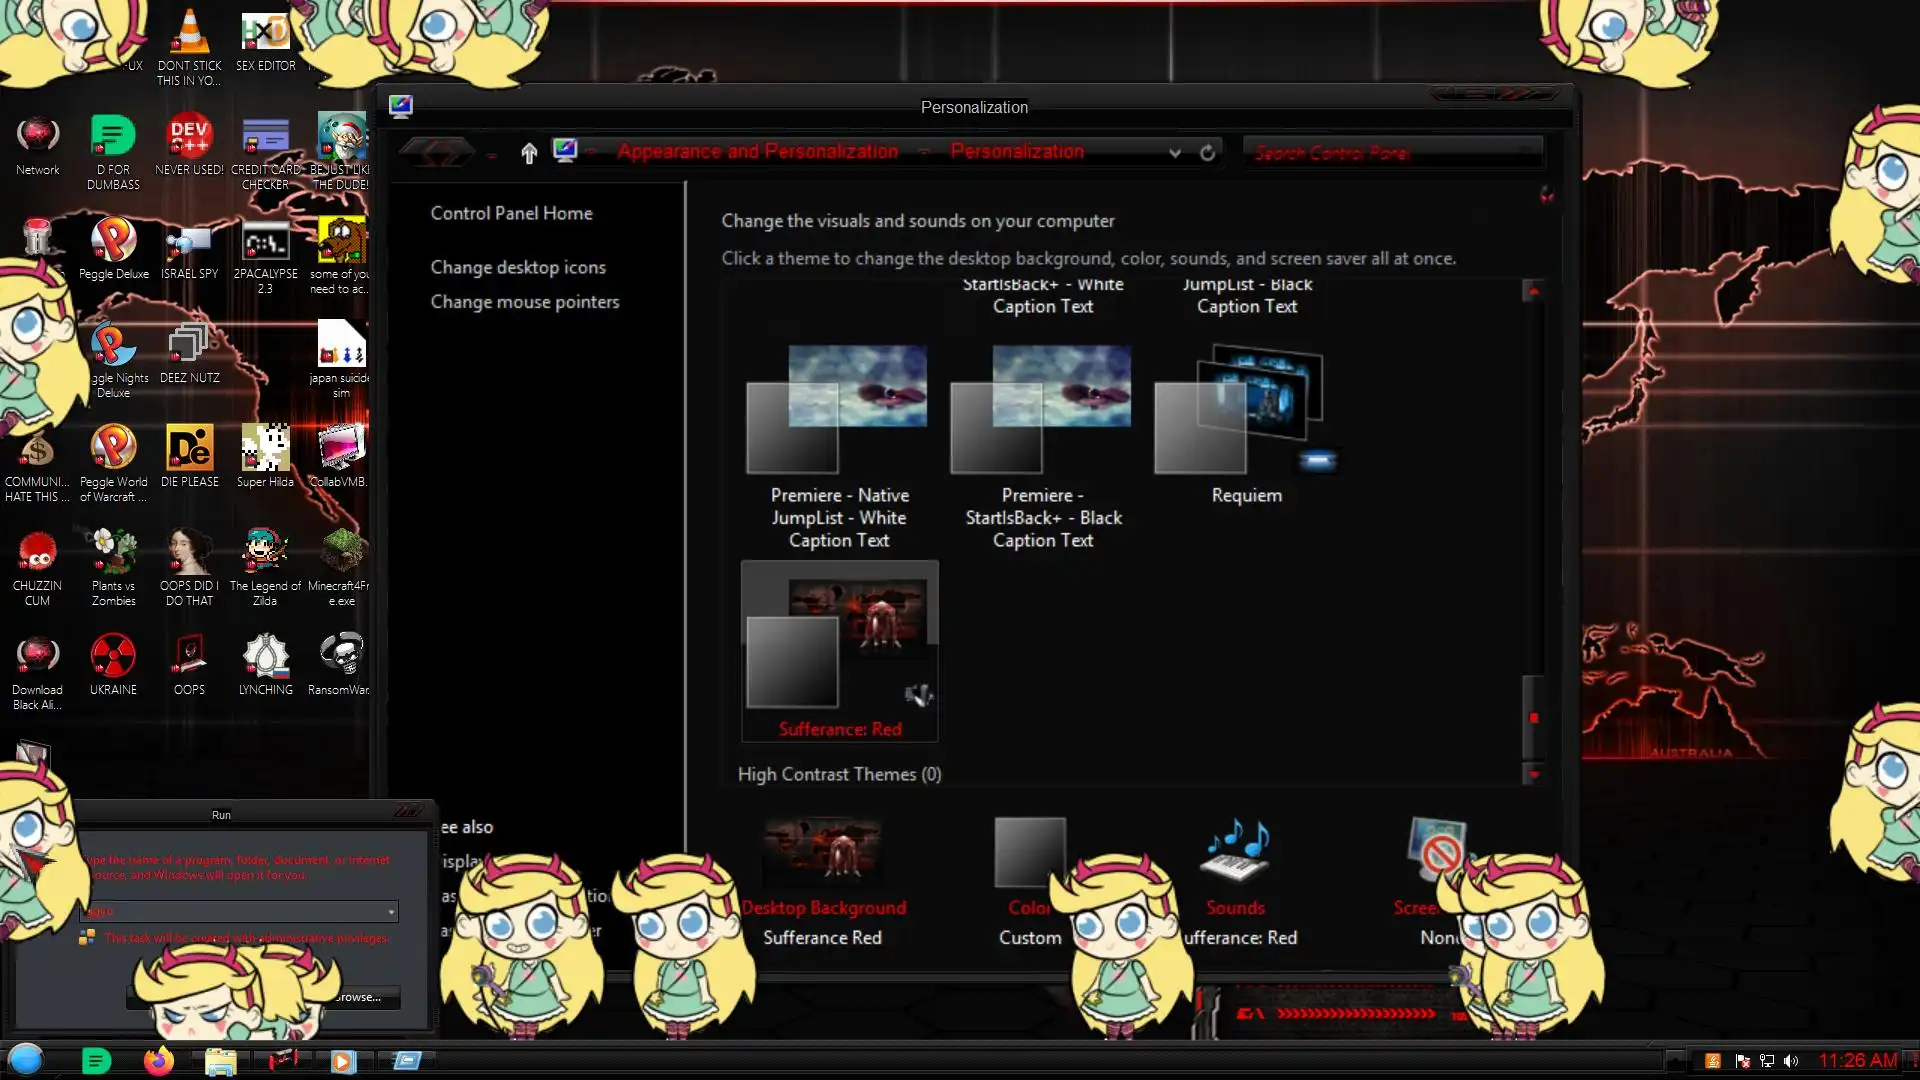The width and height of the screenshot is (1920, 1080).
Task: Open Windows Media Player taskbar icon
Action: click(x=342, y=1061)
